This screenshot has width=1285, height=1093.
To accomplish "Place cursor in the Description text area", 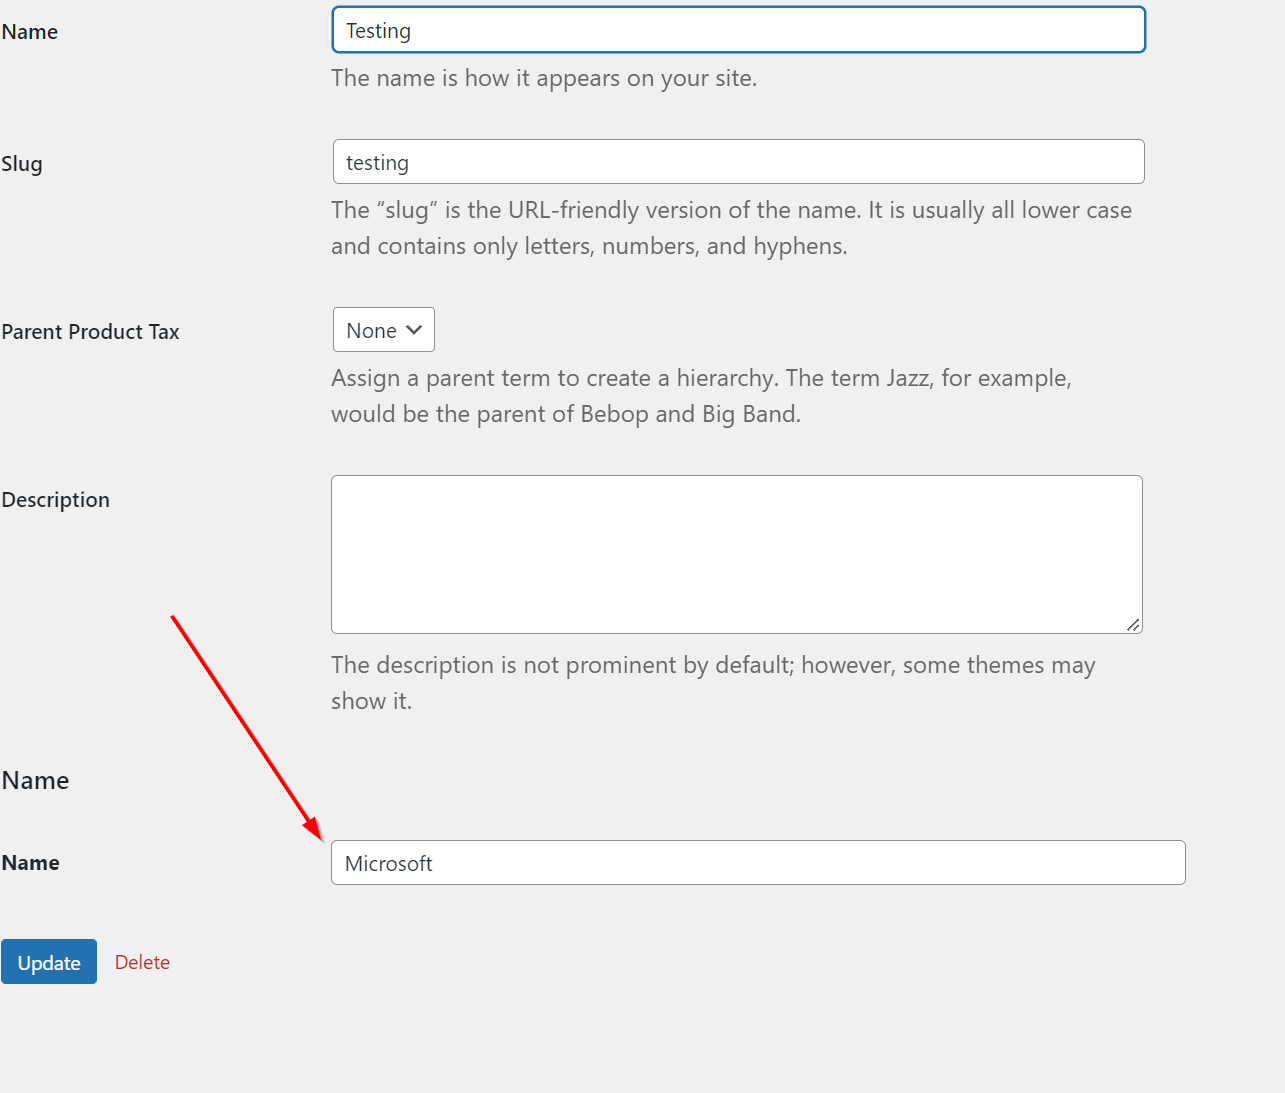I will tap(736, 554).
